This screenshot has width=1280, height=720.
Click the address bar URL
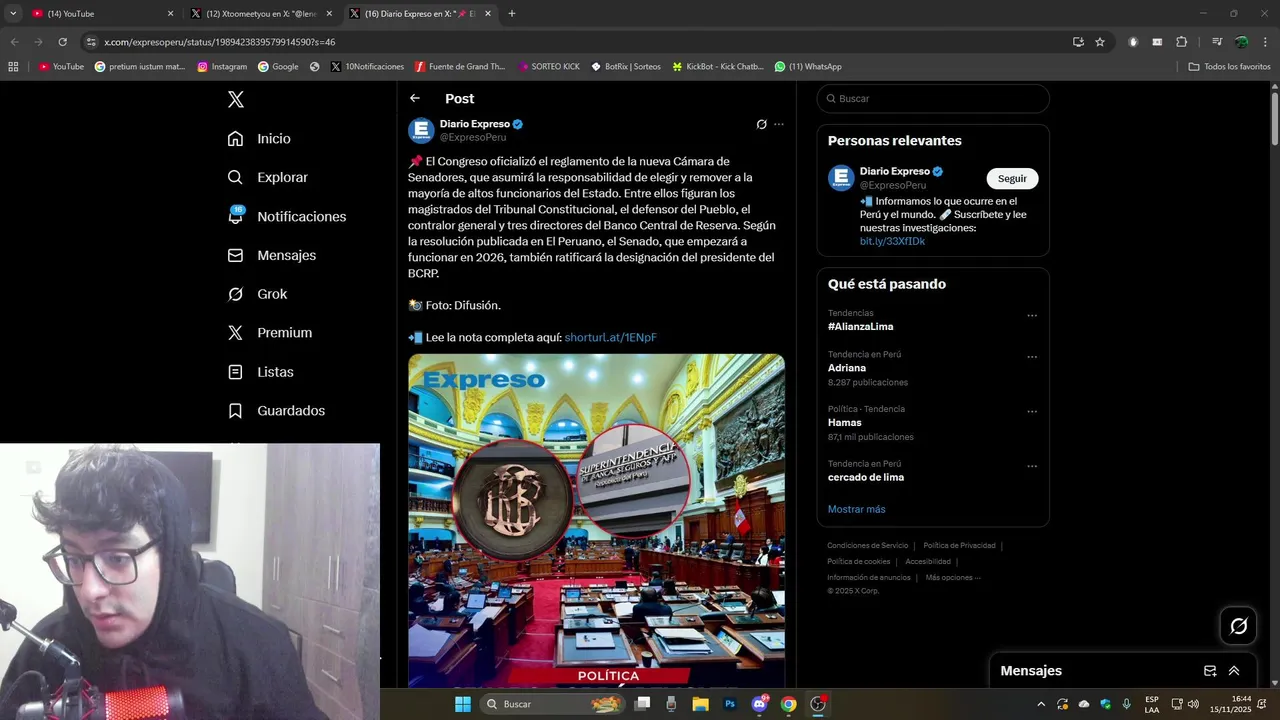click(219, 42)
